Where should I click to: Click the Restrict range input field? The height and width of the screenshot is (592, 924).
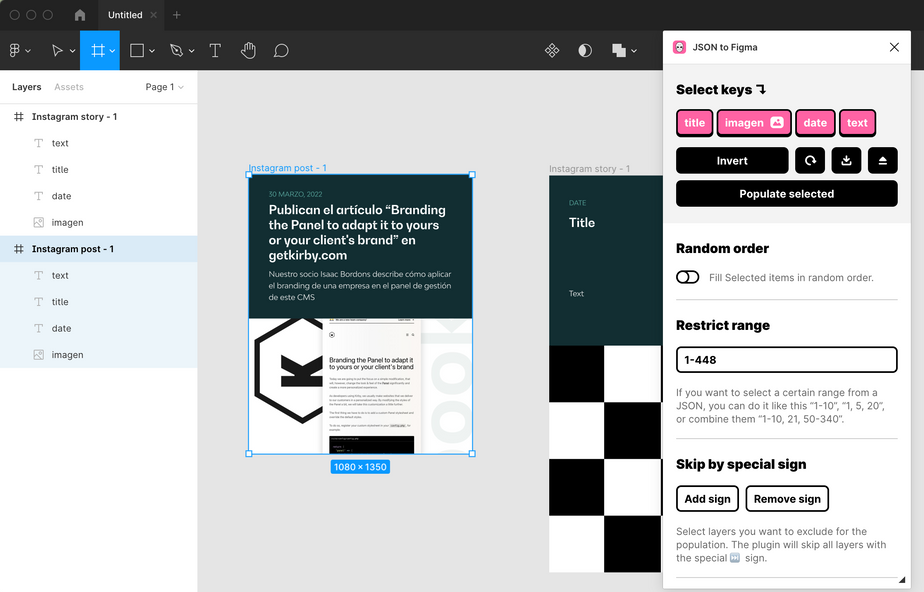pos(786,360)
